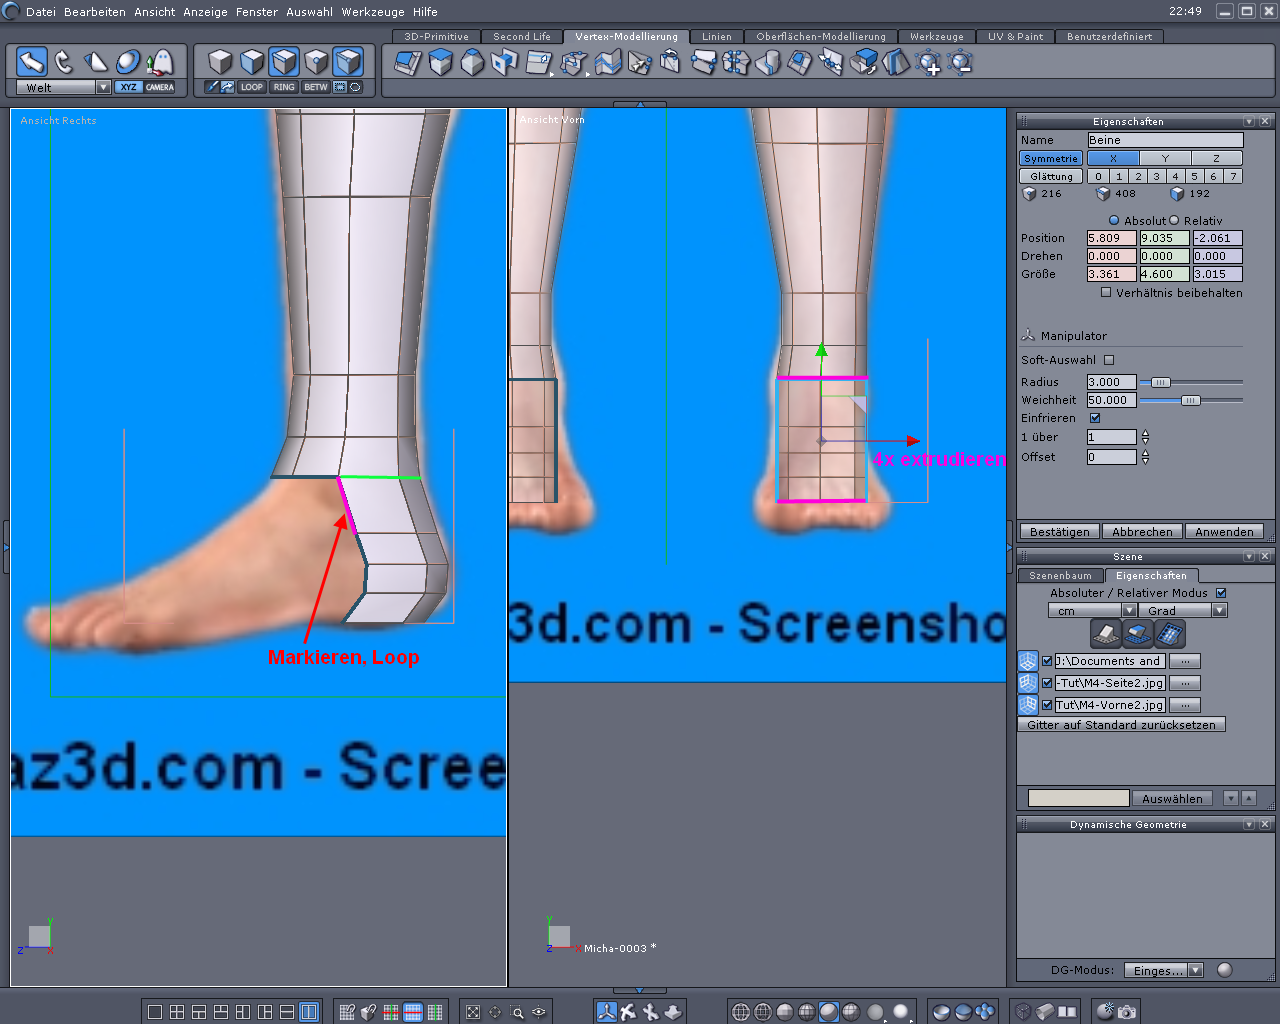Open the Second Life tab
The height and width of the screenshot is (1024, 1280).
pyautogui.click(x=522, y=36)
